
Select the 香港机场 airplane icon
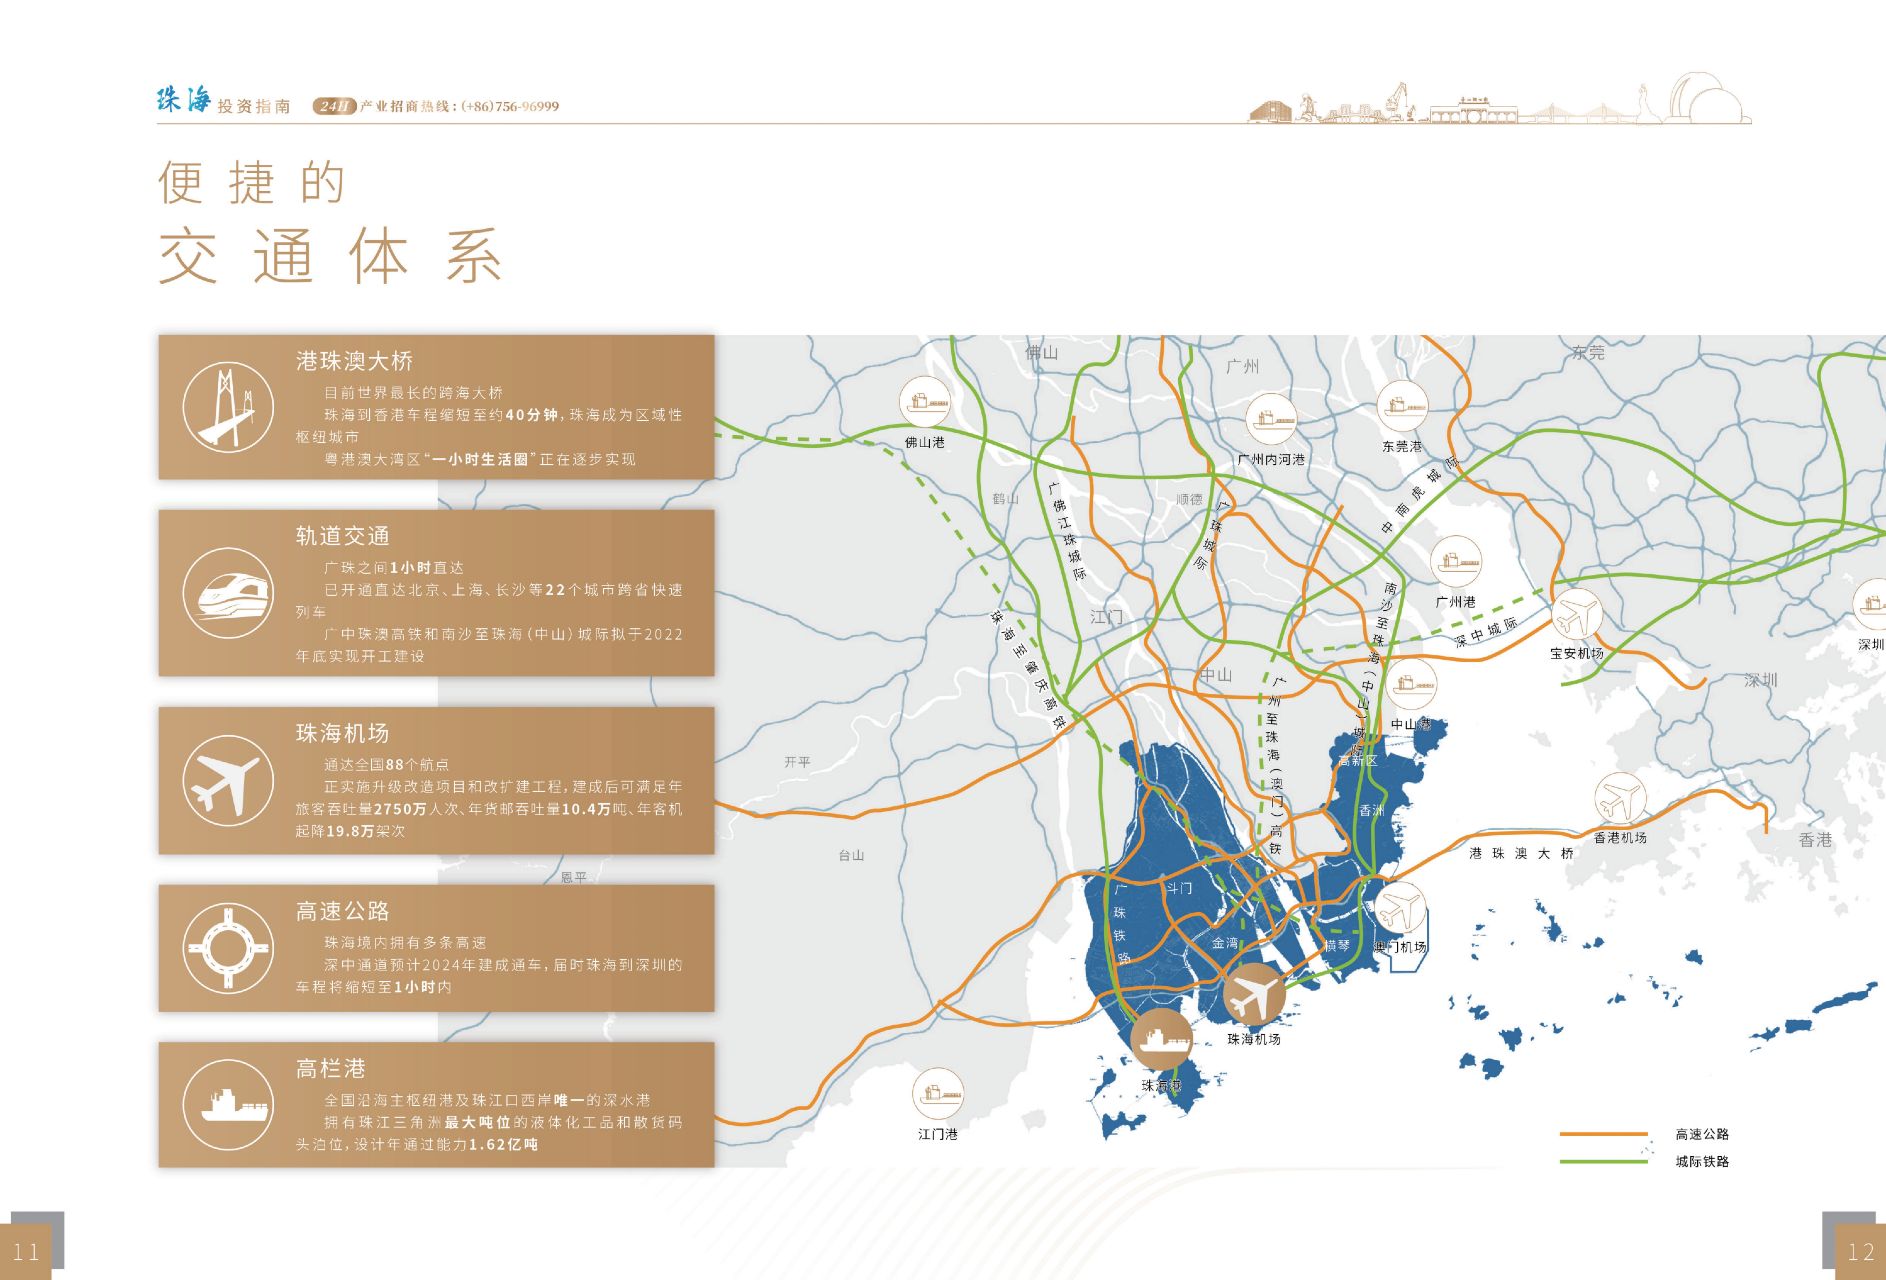pos(1620,798)
